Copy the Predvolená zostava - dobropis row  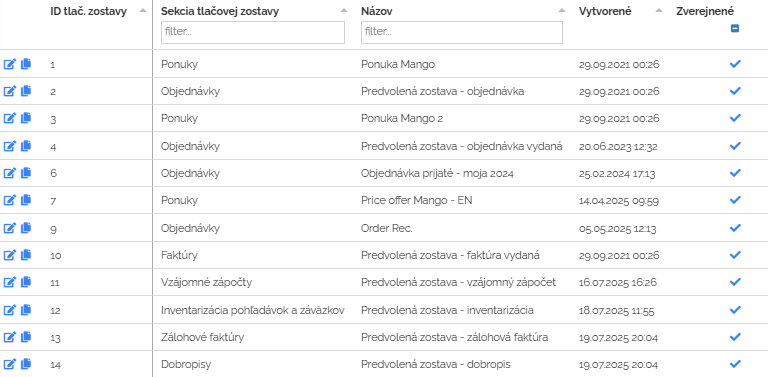(26, 364)
